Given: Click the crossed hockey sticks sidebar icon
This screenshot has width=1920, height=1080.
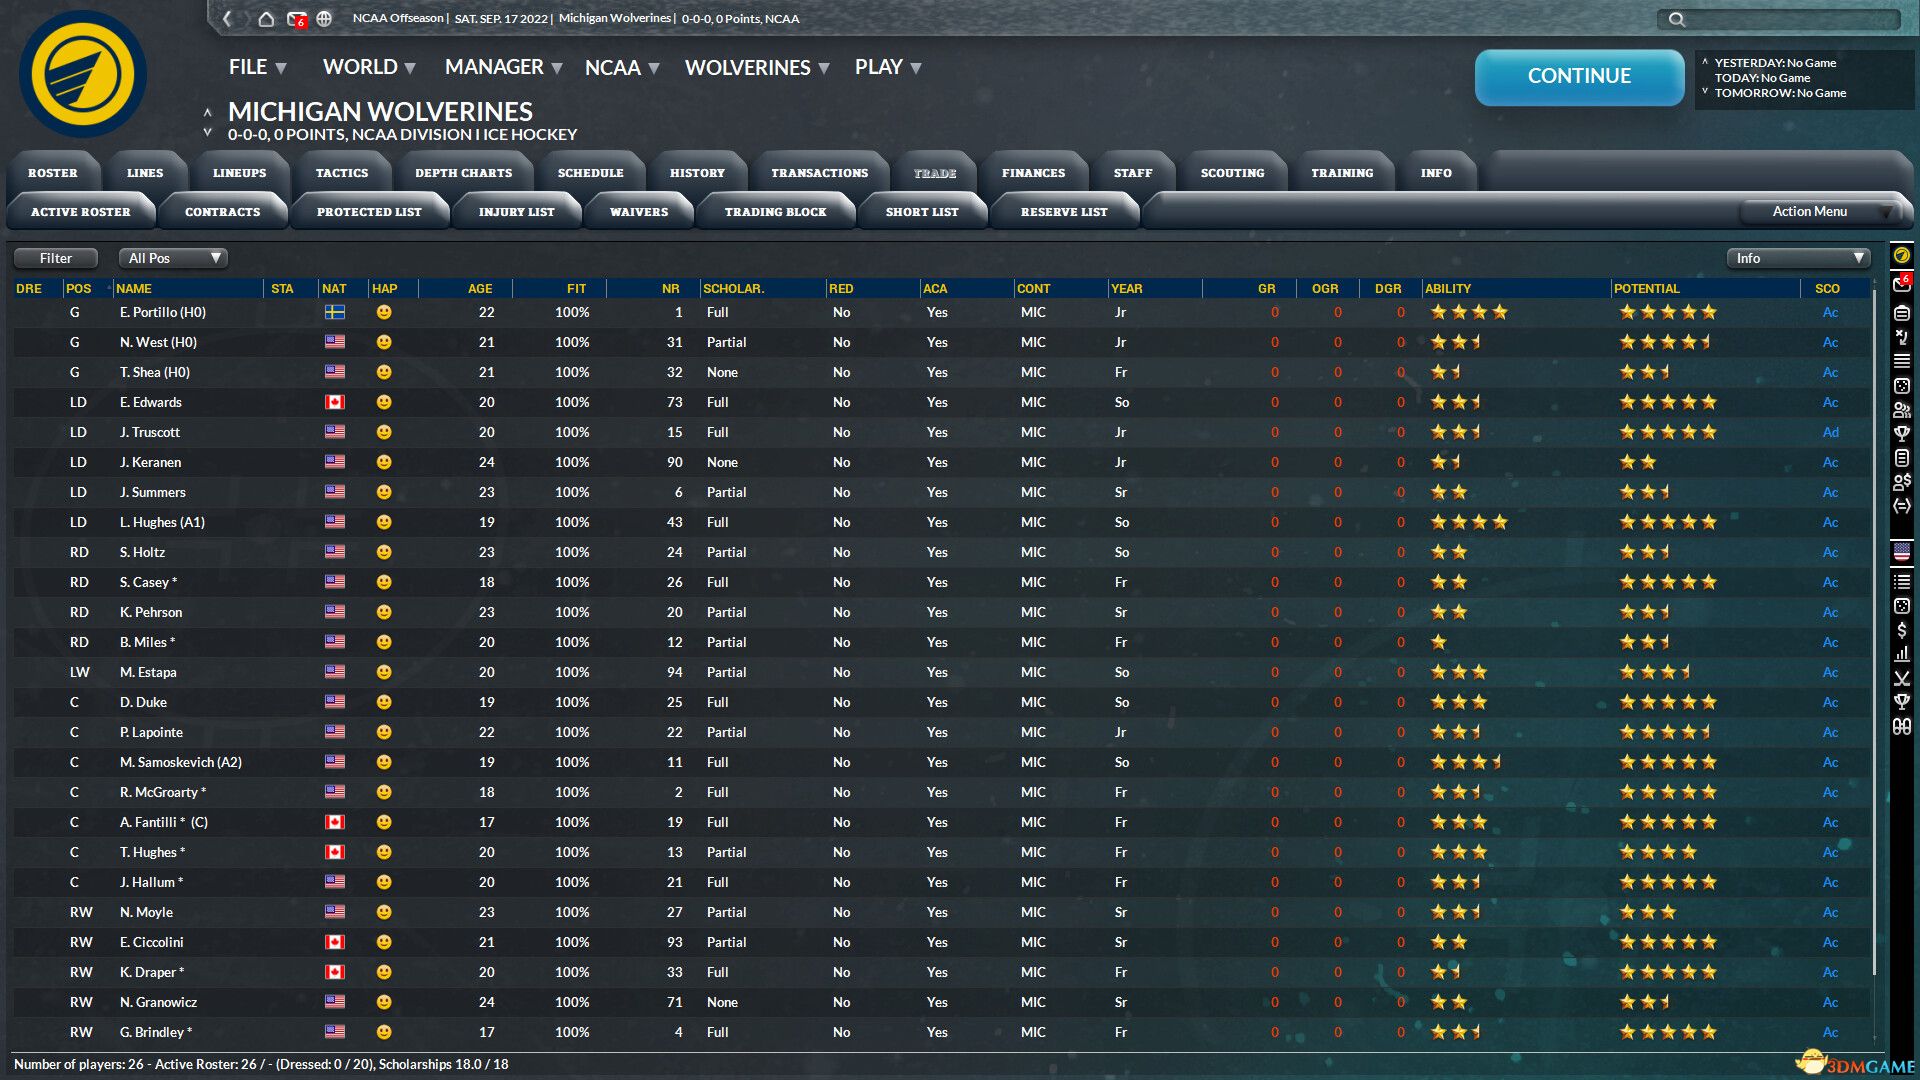Looking at the screenshot, I should [1901, 678].
